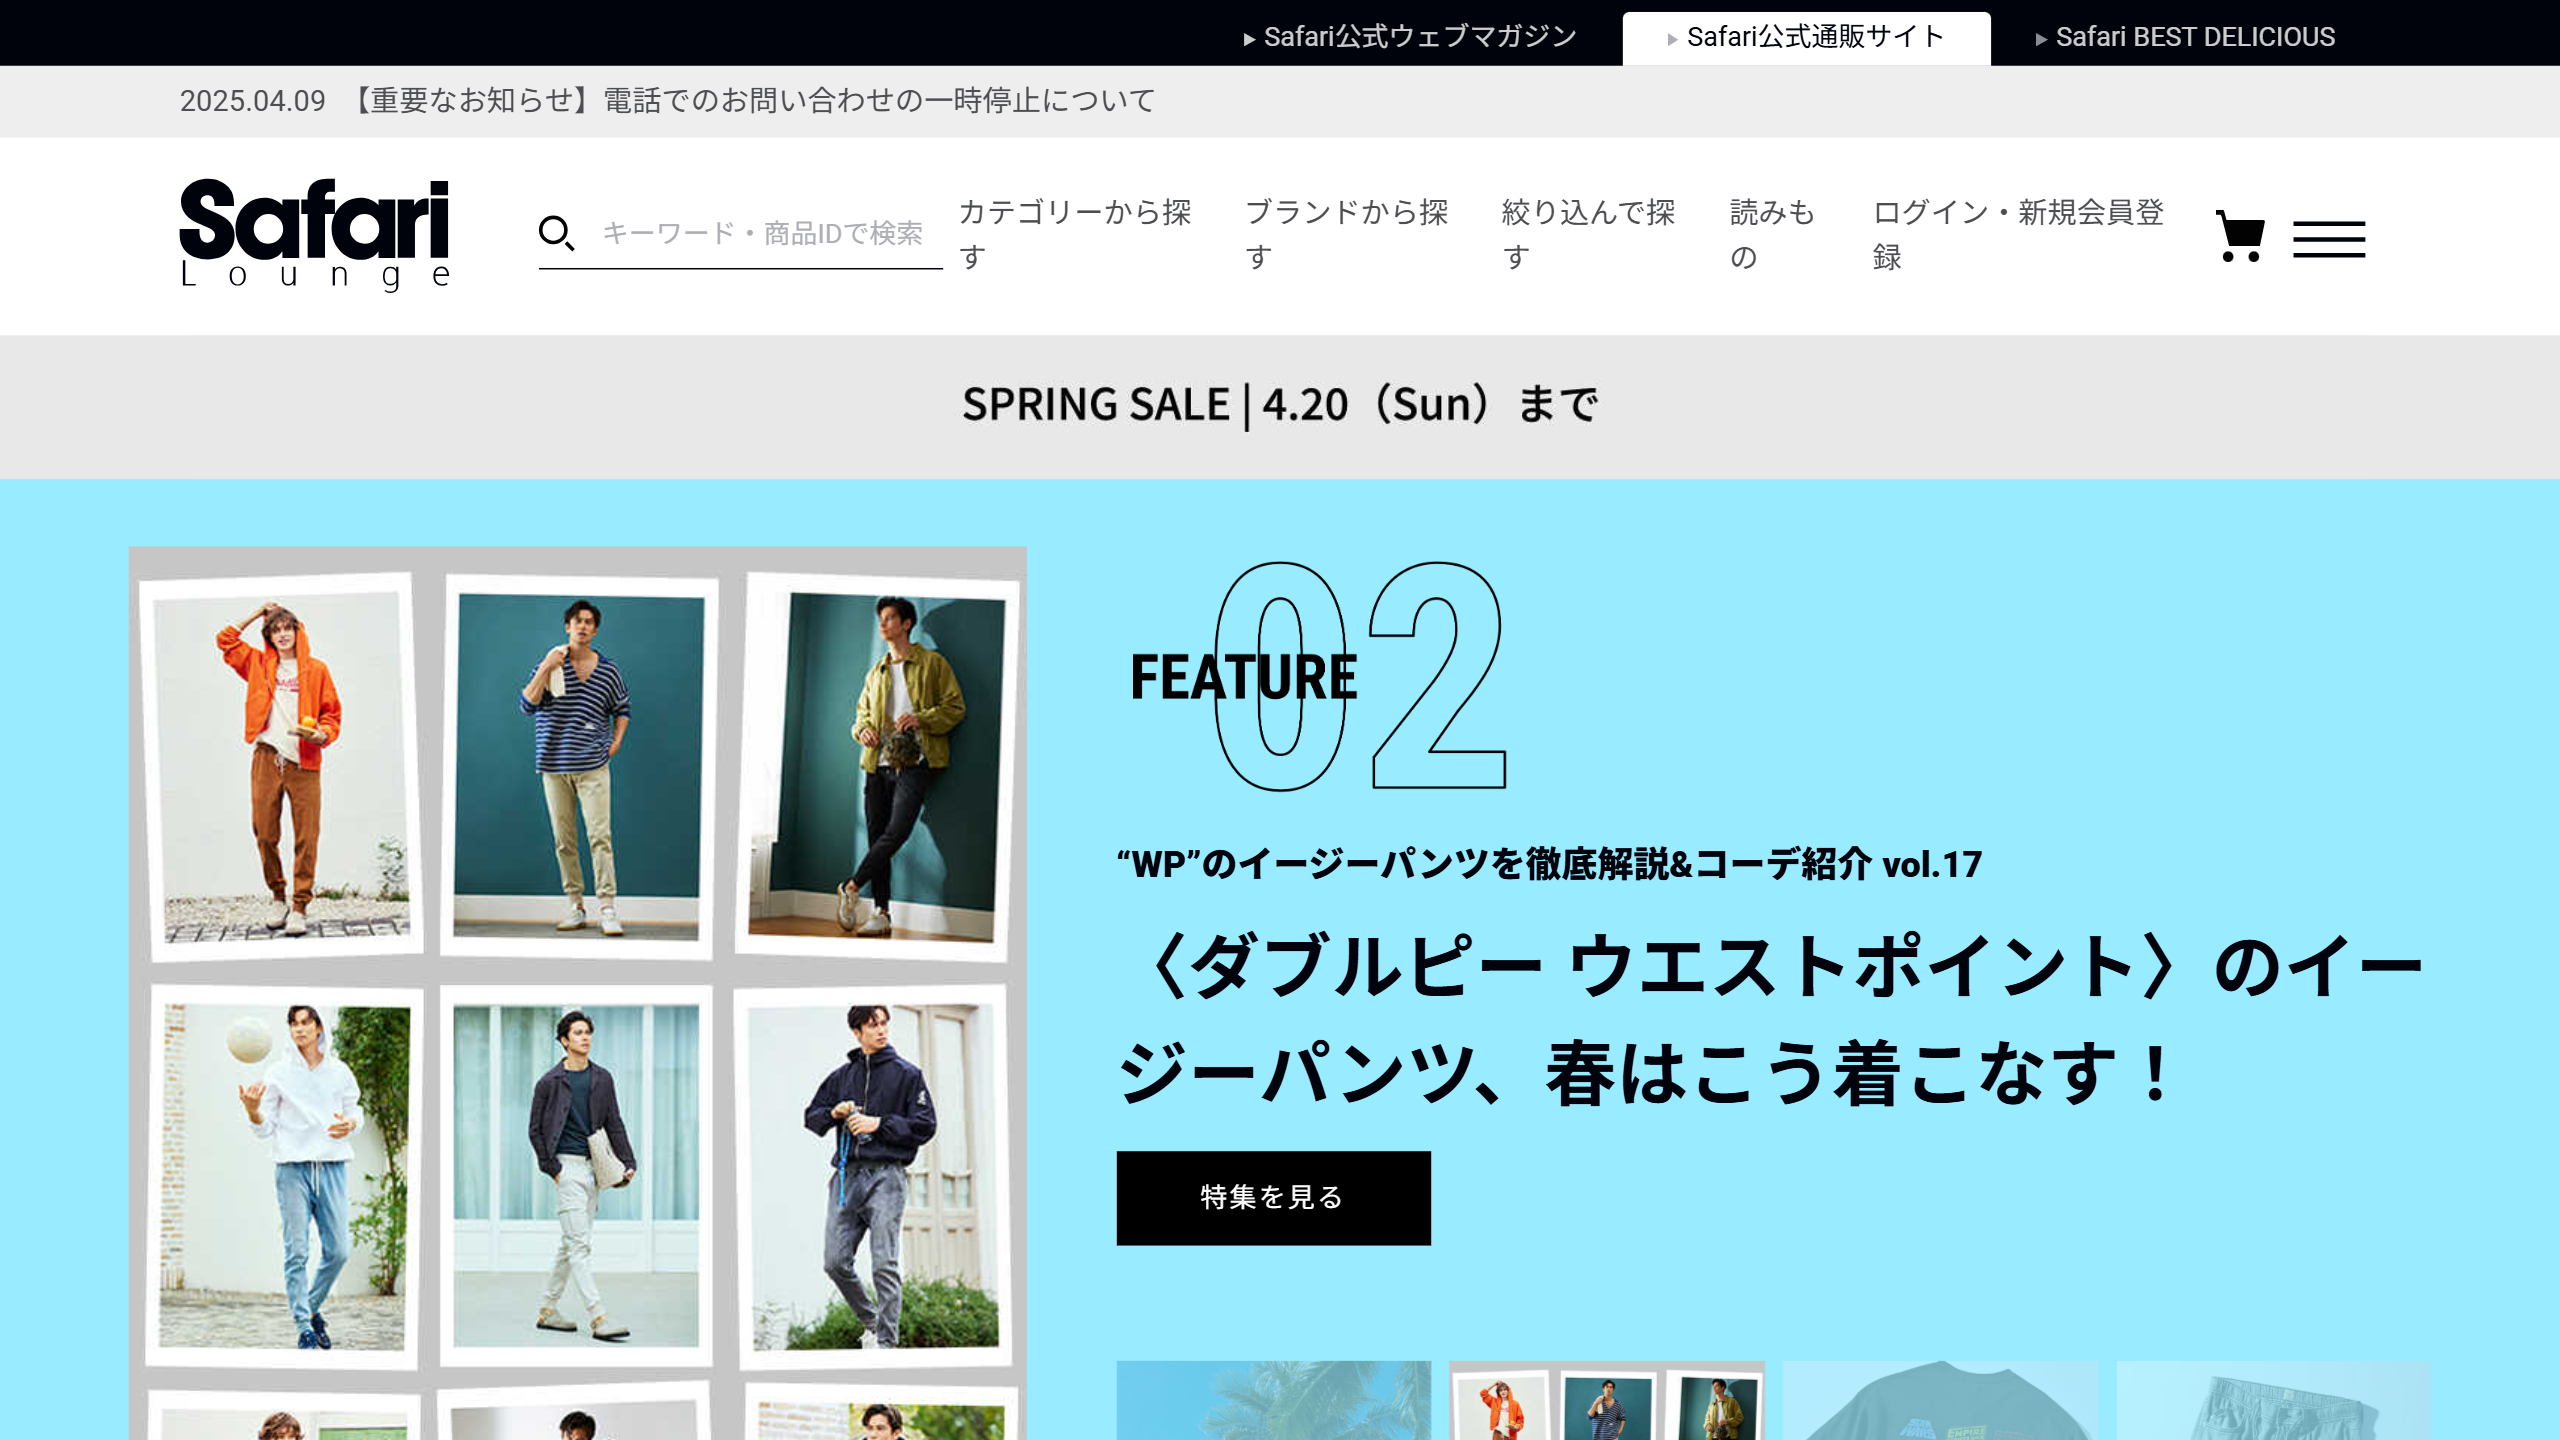Image resolution: width=2560 pixels, height=1440 pixels.
Task: Open Safari BEST DELICIOUS tab
Action: [x=2185, y=38]
